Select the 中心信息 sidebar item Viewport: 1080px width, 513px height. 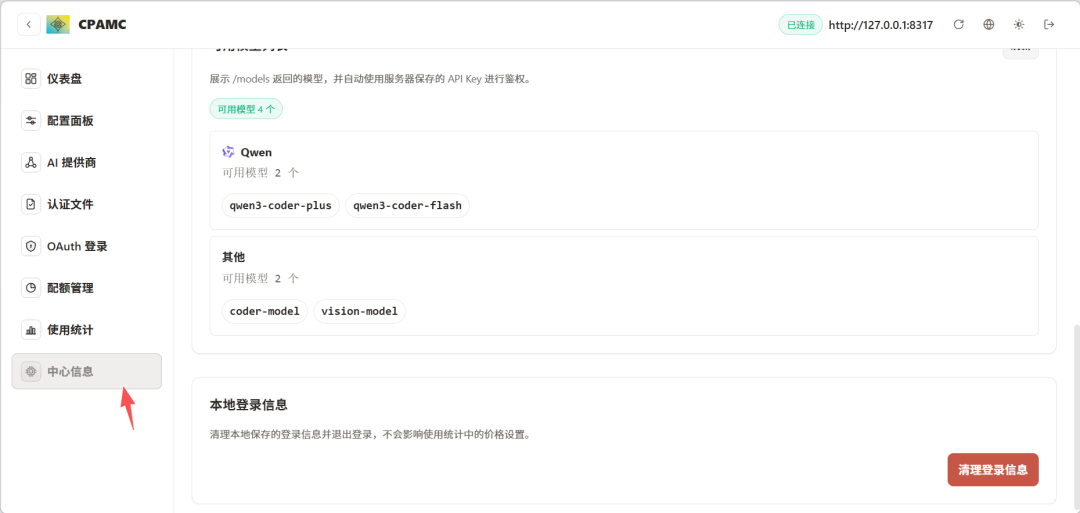pos(87,371)
